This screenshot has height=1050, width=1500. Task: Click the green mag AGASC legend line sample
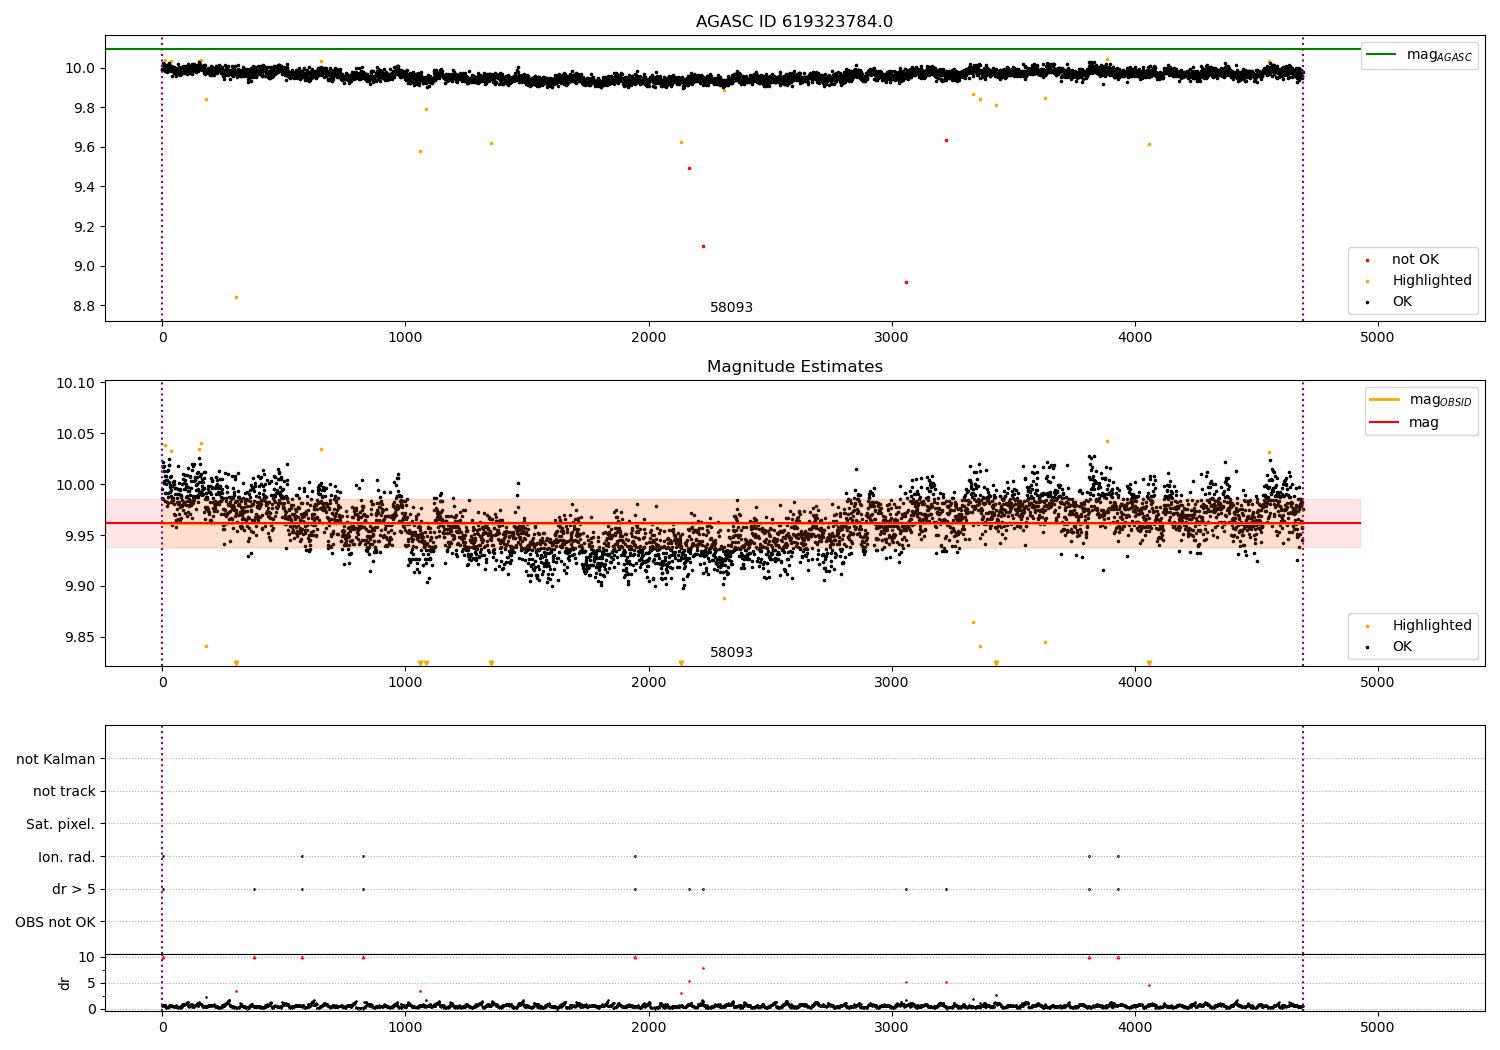1382,55
